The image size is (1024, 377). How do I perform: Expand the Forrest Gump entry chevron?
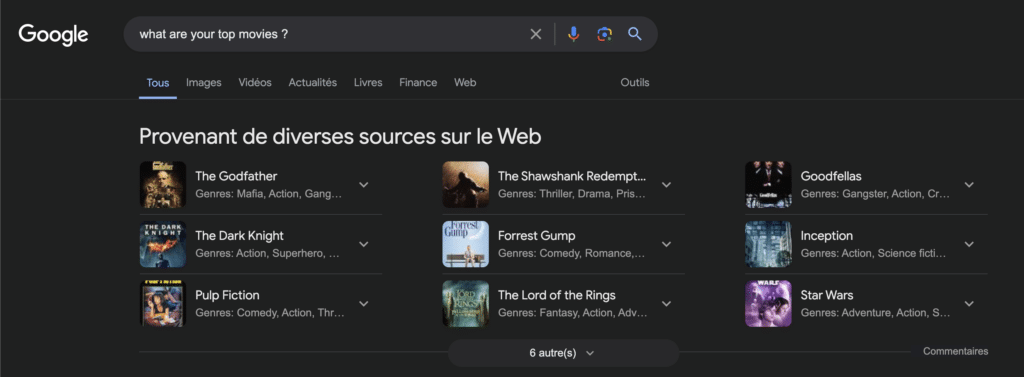[x=666, y=244]
